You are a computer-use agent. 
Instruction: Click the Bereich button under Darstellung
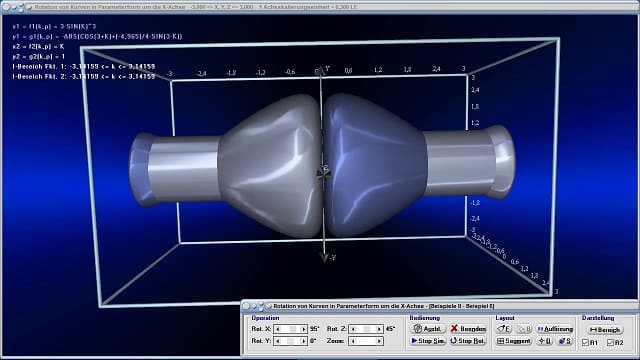tap(605, 329)
